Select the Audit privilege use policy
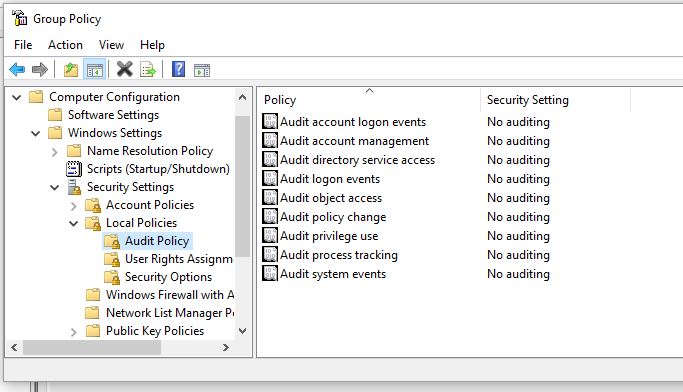683x392 pixels. point(329,236)
